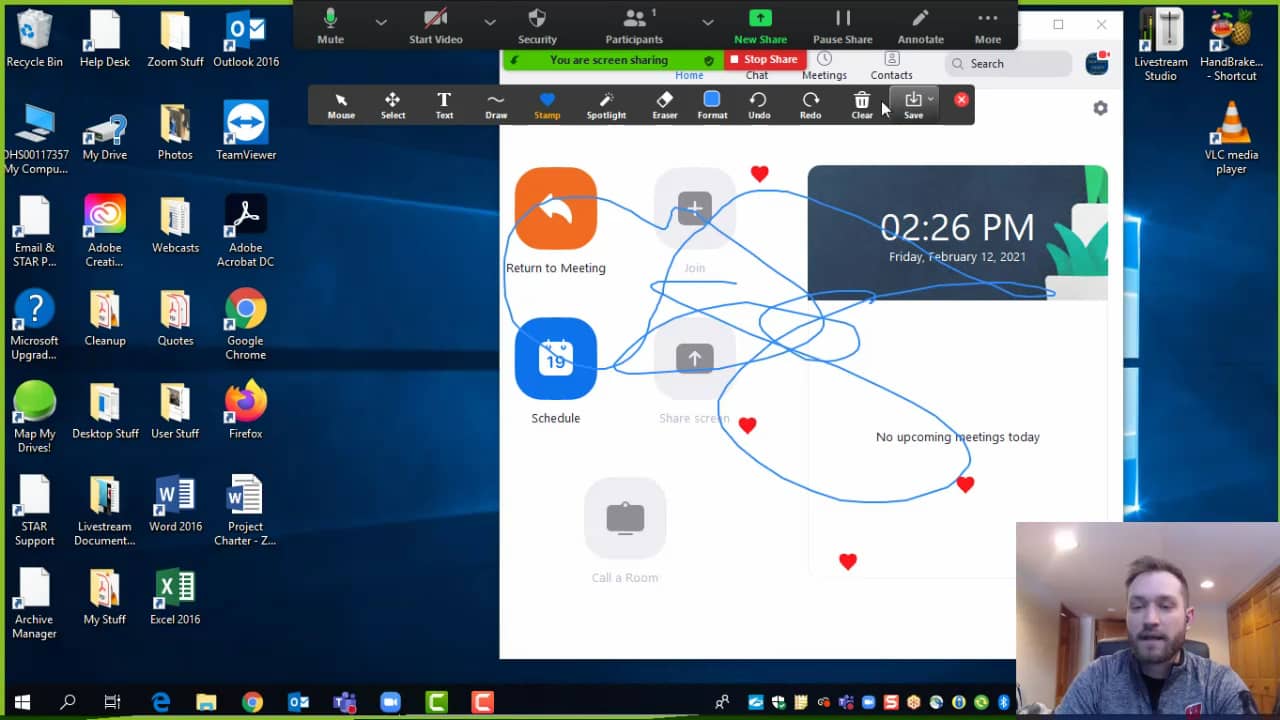Start a New Share
Viewport: 1280px width, 720px height.
tap(760, 26)
